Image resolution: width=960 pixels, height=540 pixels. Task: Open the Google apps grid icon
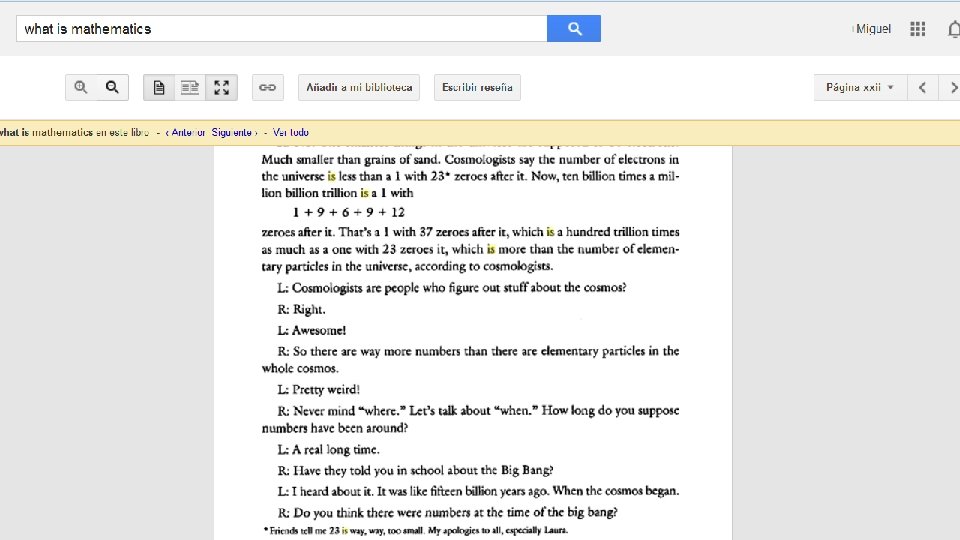point(917,29)
